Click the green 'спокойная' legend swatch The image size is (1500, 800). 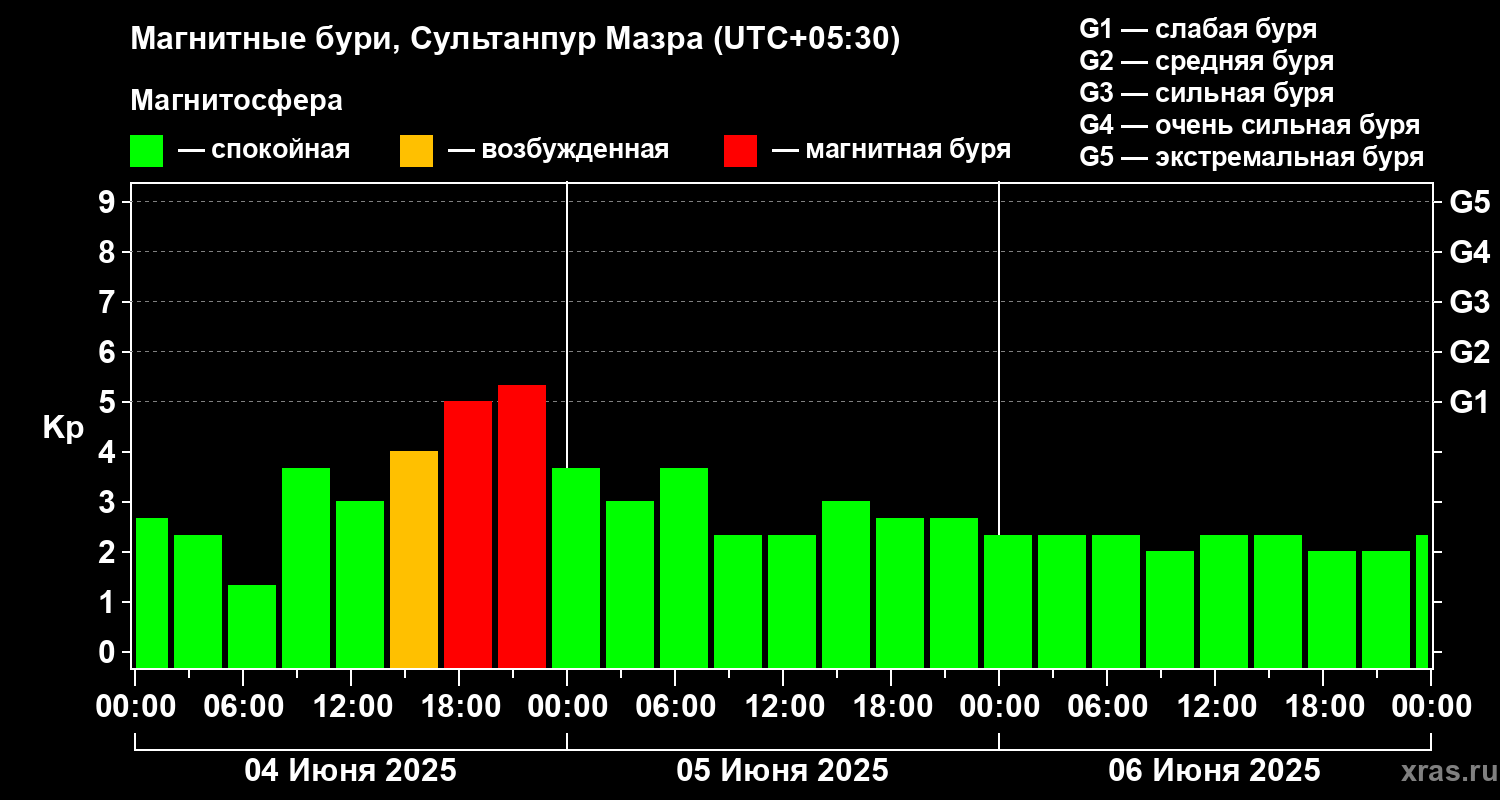click(147, 151)
